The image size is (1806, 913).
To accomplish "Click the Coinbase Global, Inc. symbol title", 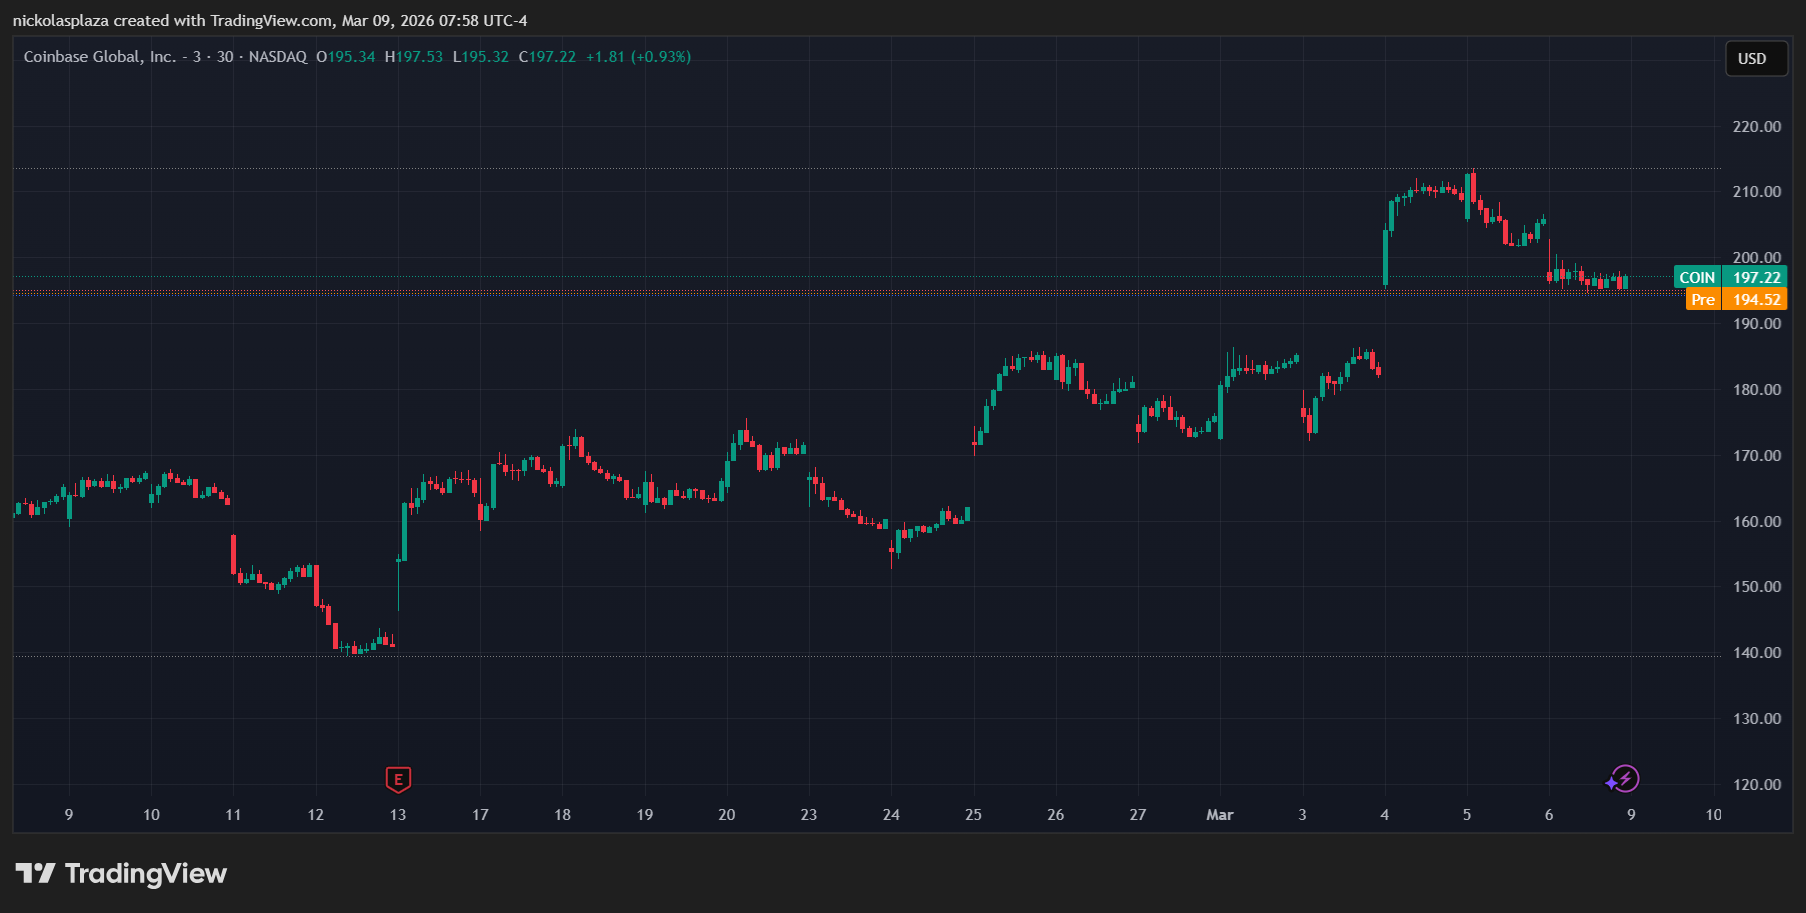I will (x=99, y=57).
